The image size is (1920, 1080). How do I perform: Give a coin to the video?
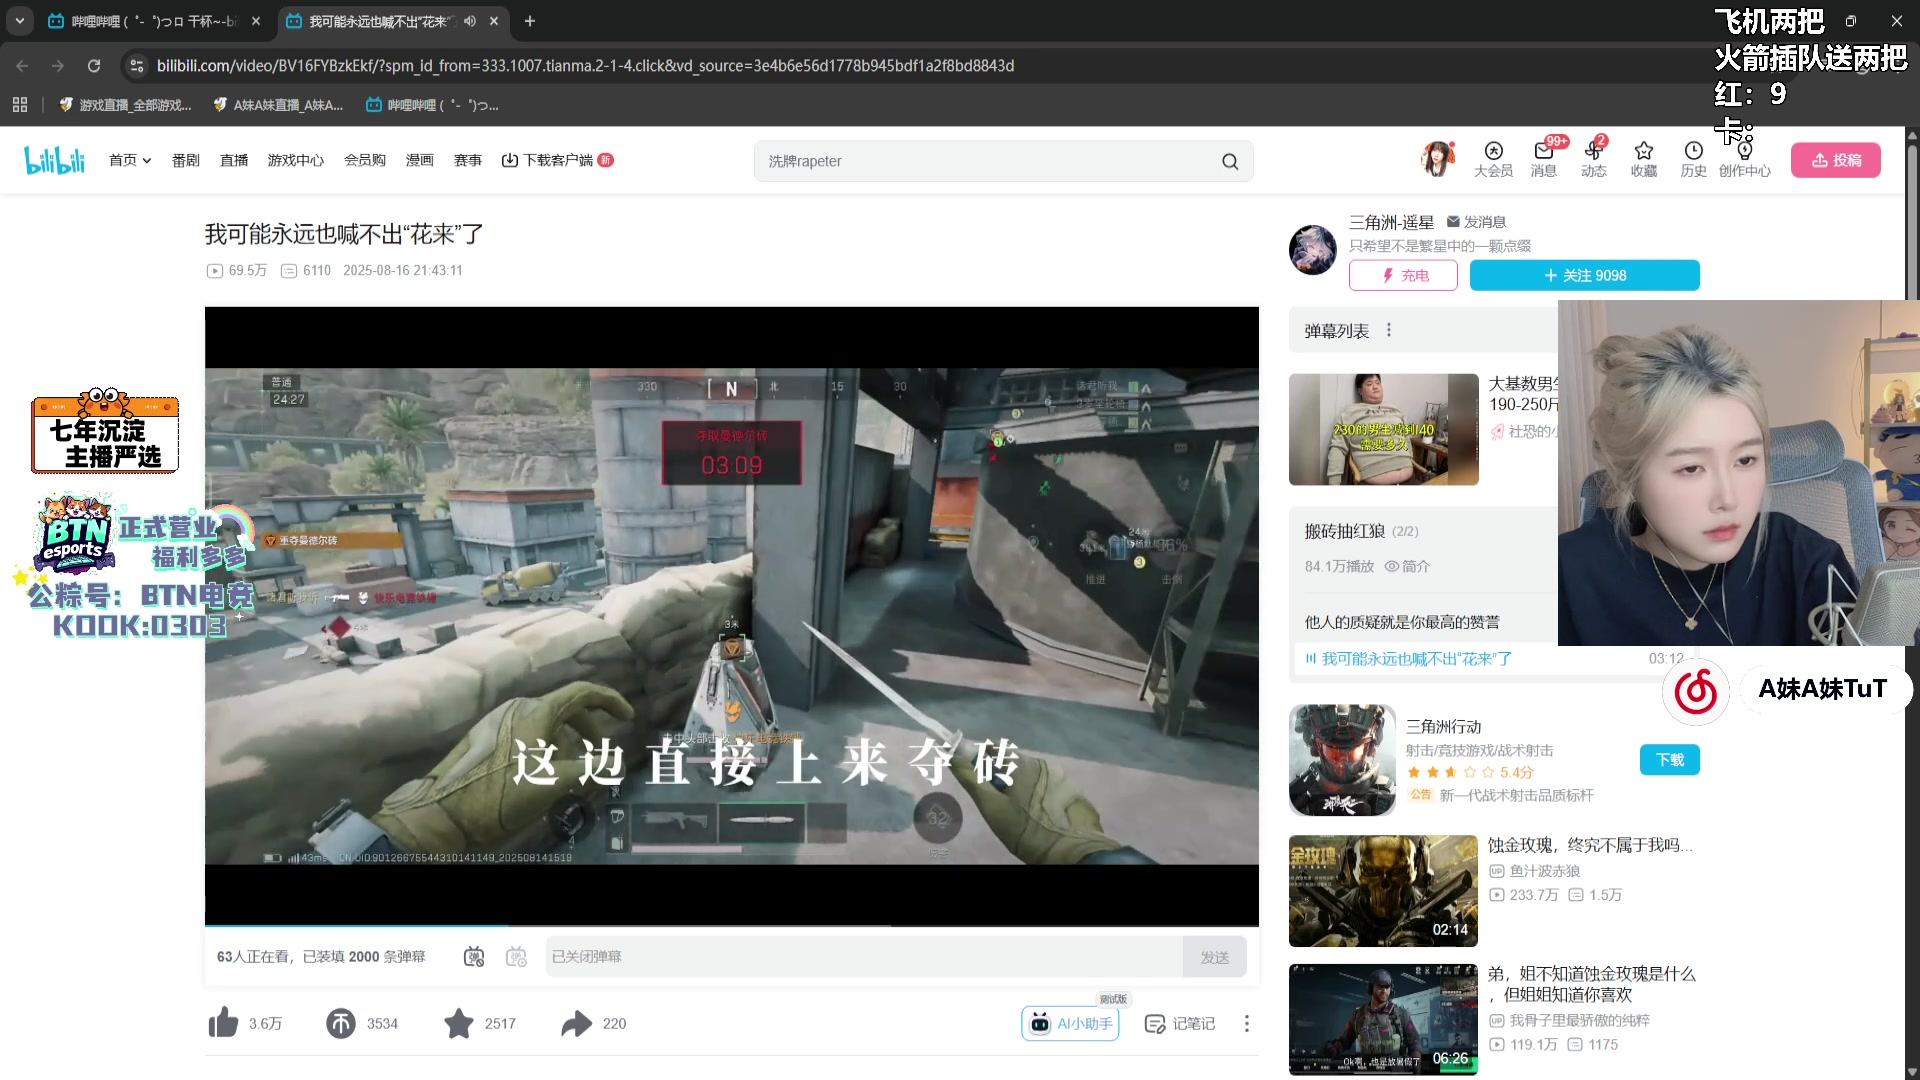(x=341, y=1023)
